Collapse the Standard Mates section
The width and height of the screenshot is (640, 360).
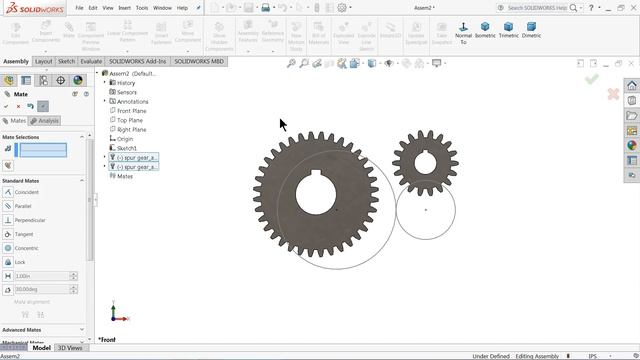(x=82, y=180)
